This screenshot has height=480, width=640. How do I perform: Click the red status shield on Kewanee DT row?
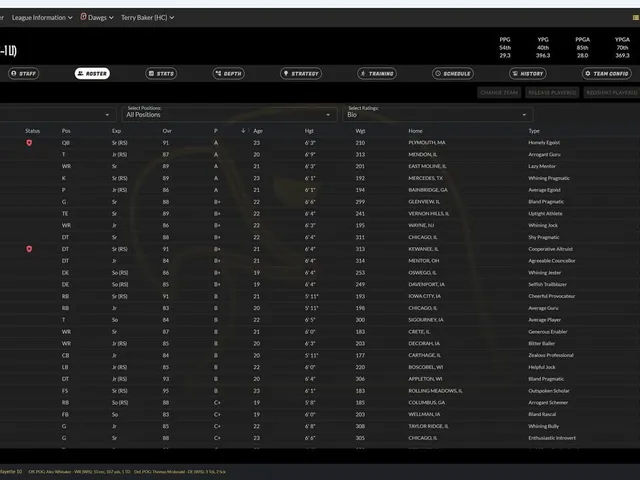[x=29, y=249]
